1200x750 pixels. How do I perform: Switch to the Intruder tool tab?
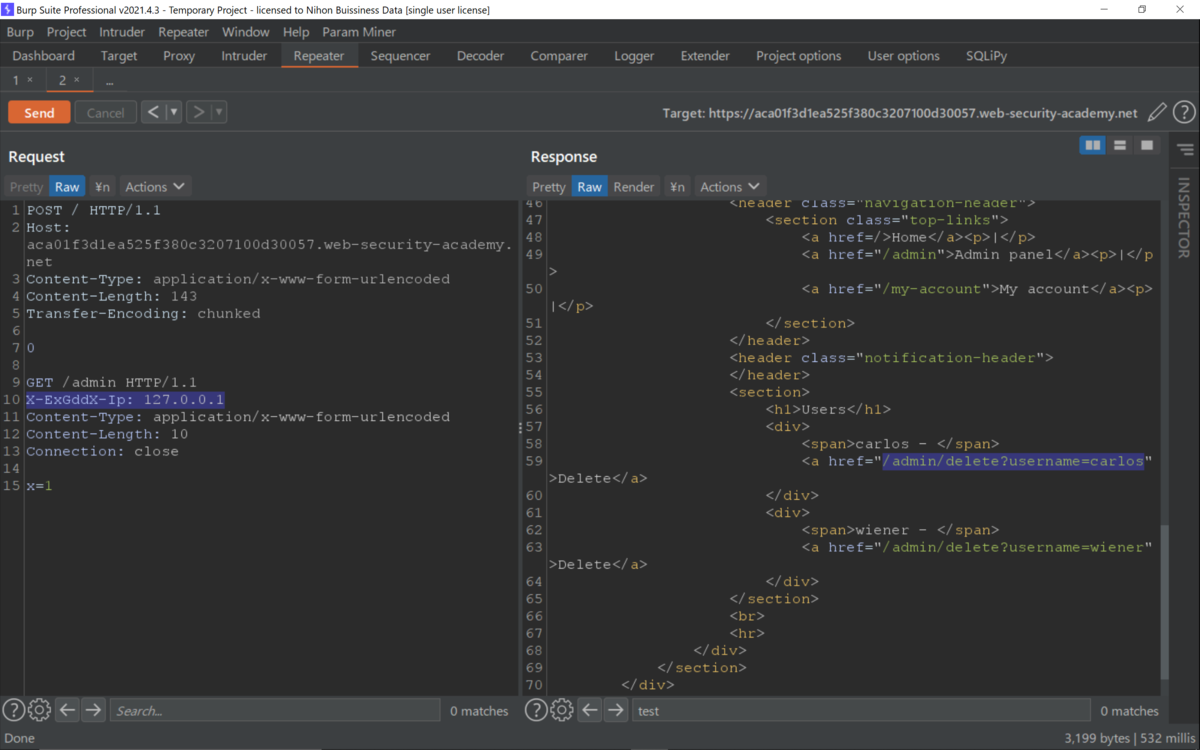(x=244, y=56)
